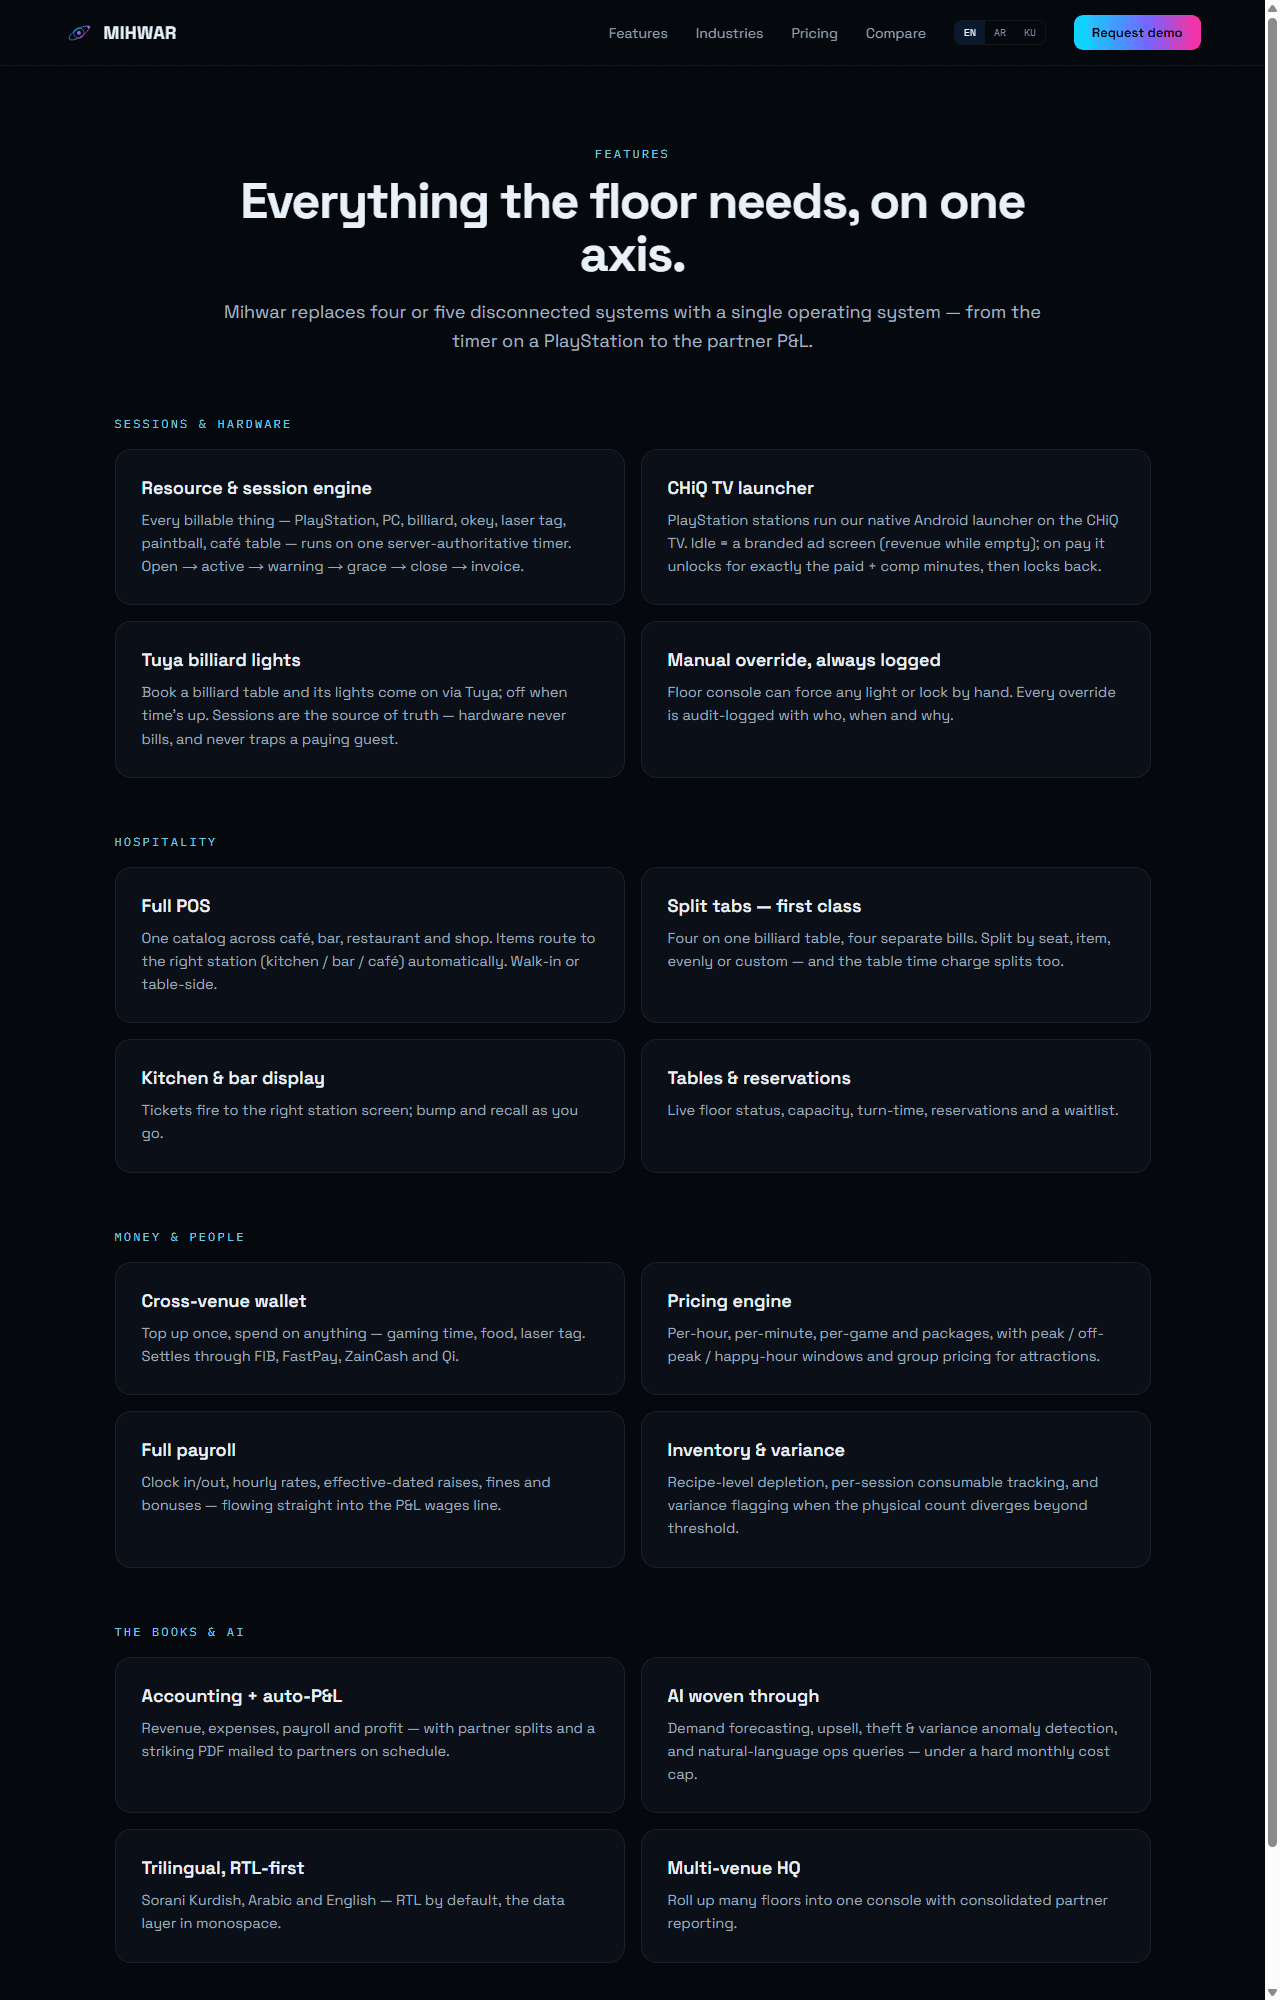Click the 'HOSPITALITY' section label
The height and width of the screenshot is (2000, 1280).
click(165, 842)
